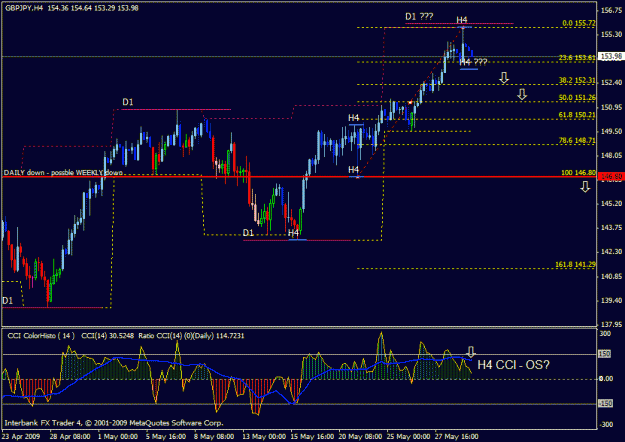625x442 pixels.
Task: Click the '61.8 150.21' Fibonacci level label
Action: click(x=577, y=115)
